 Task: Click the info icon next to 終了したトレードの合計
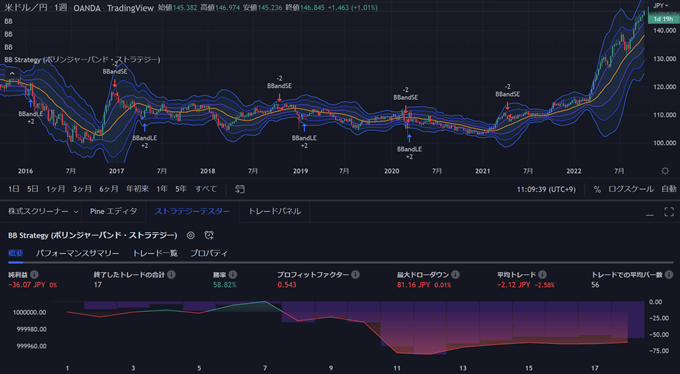click(171, 275)
